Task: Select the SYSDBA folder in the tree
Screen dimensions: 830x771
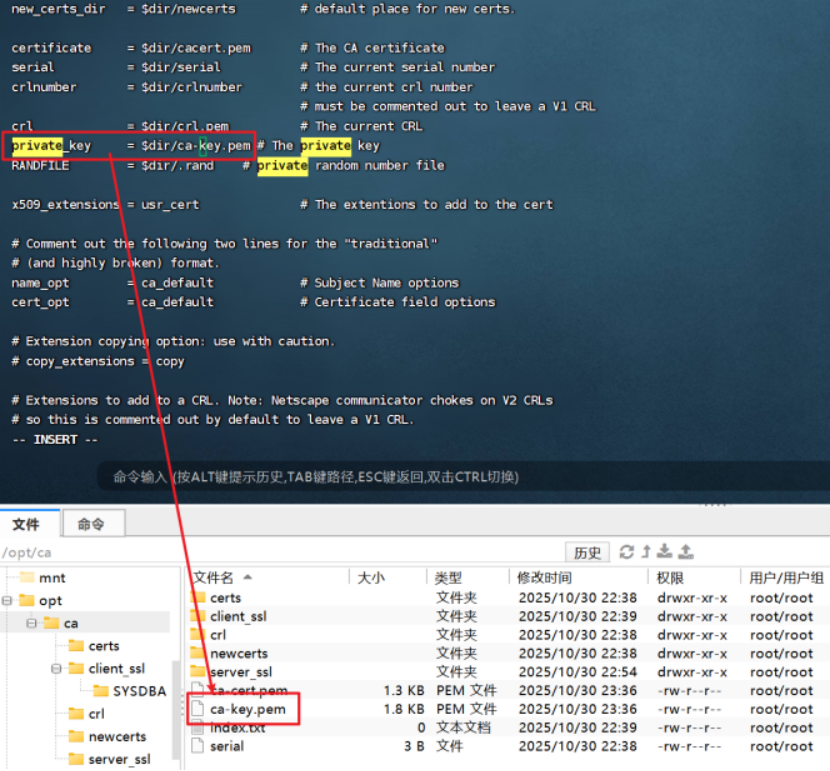Action: [130, 691]
